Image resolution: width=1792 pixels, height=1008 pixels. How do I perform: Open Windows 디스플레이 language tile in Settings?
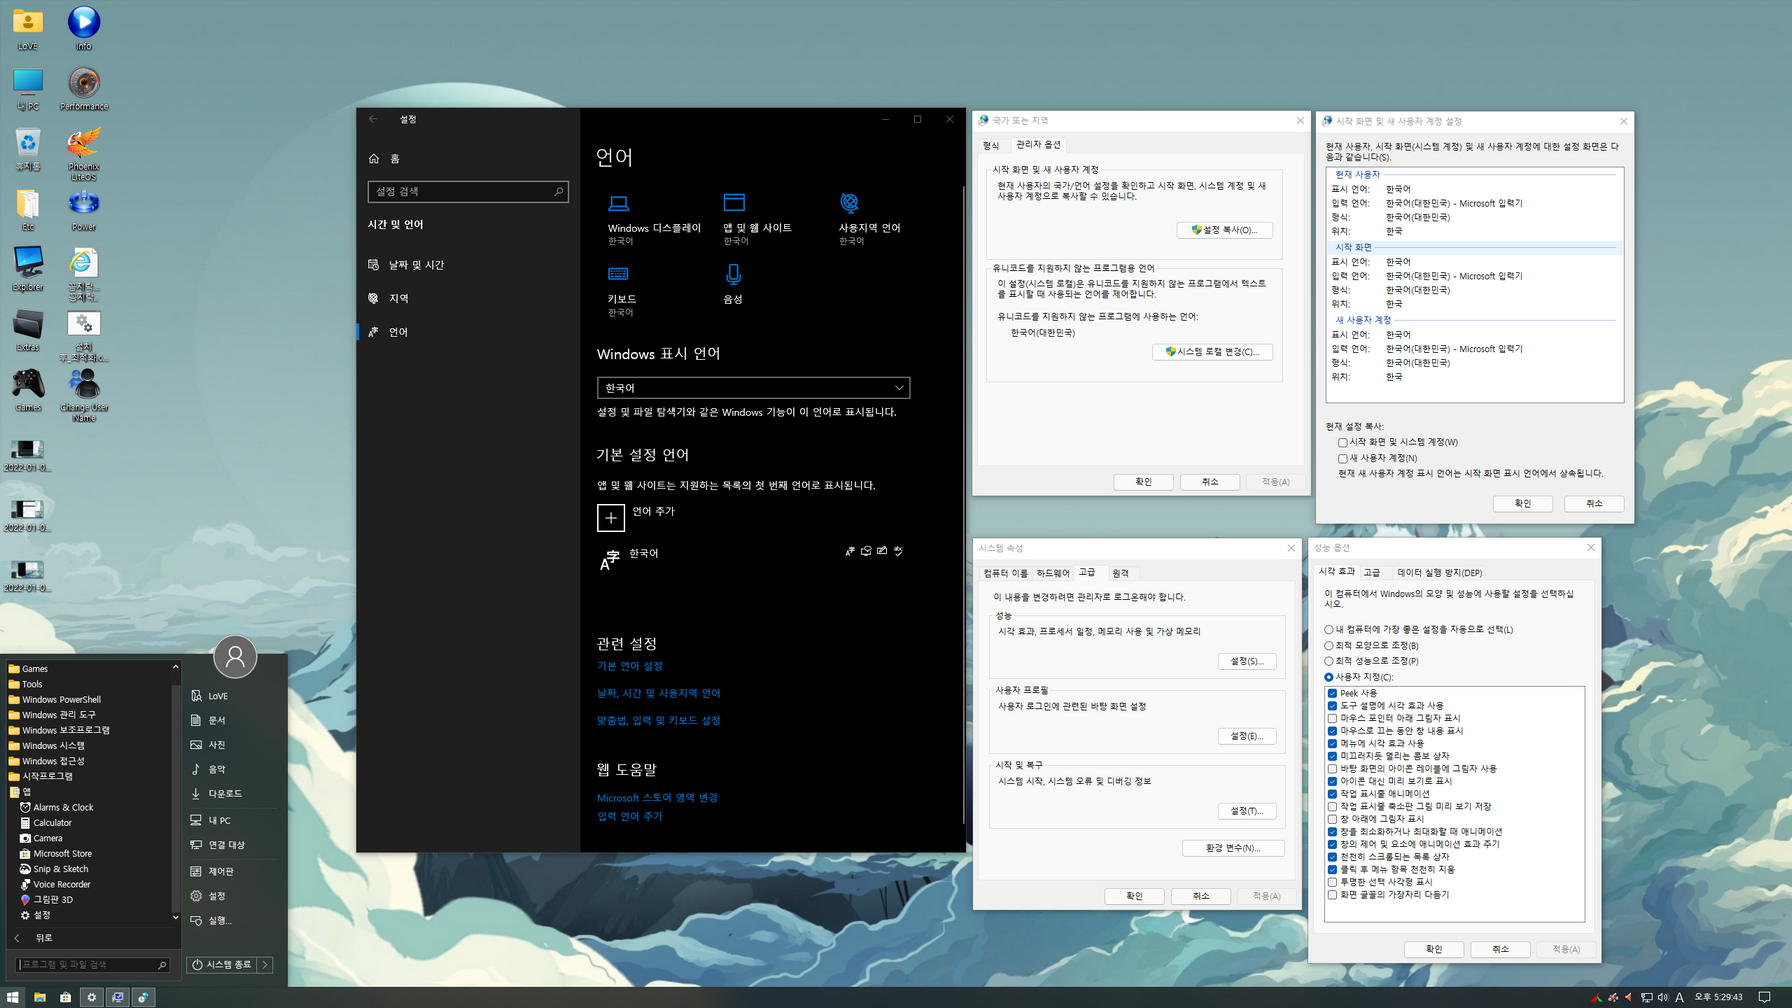click(x=654, y=220)
